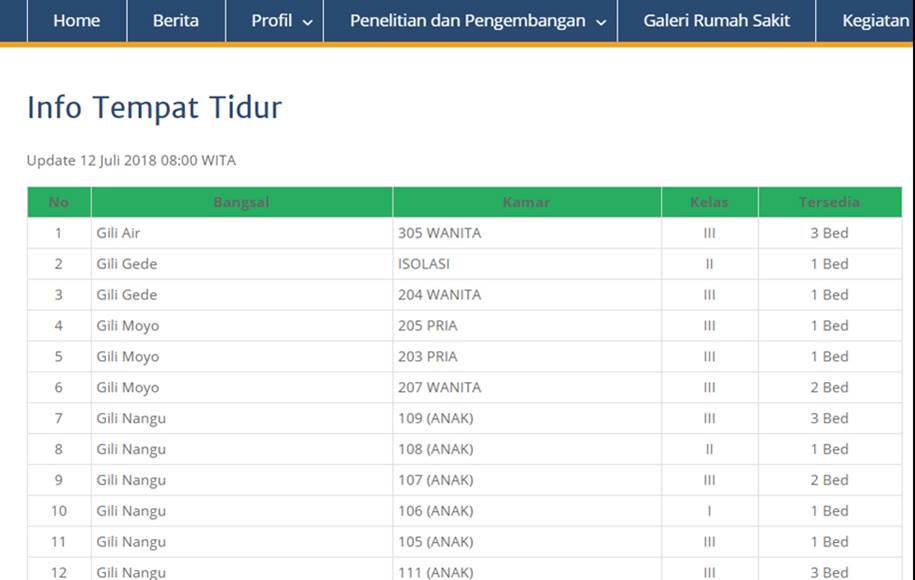This screenshot has width=915, height=580.
Task: Open the Home menu item
Action: (x=77, y=21)
